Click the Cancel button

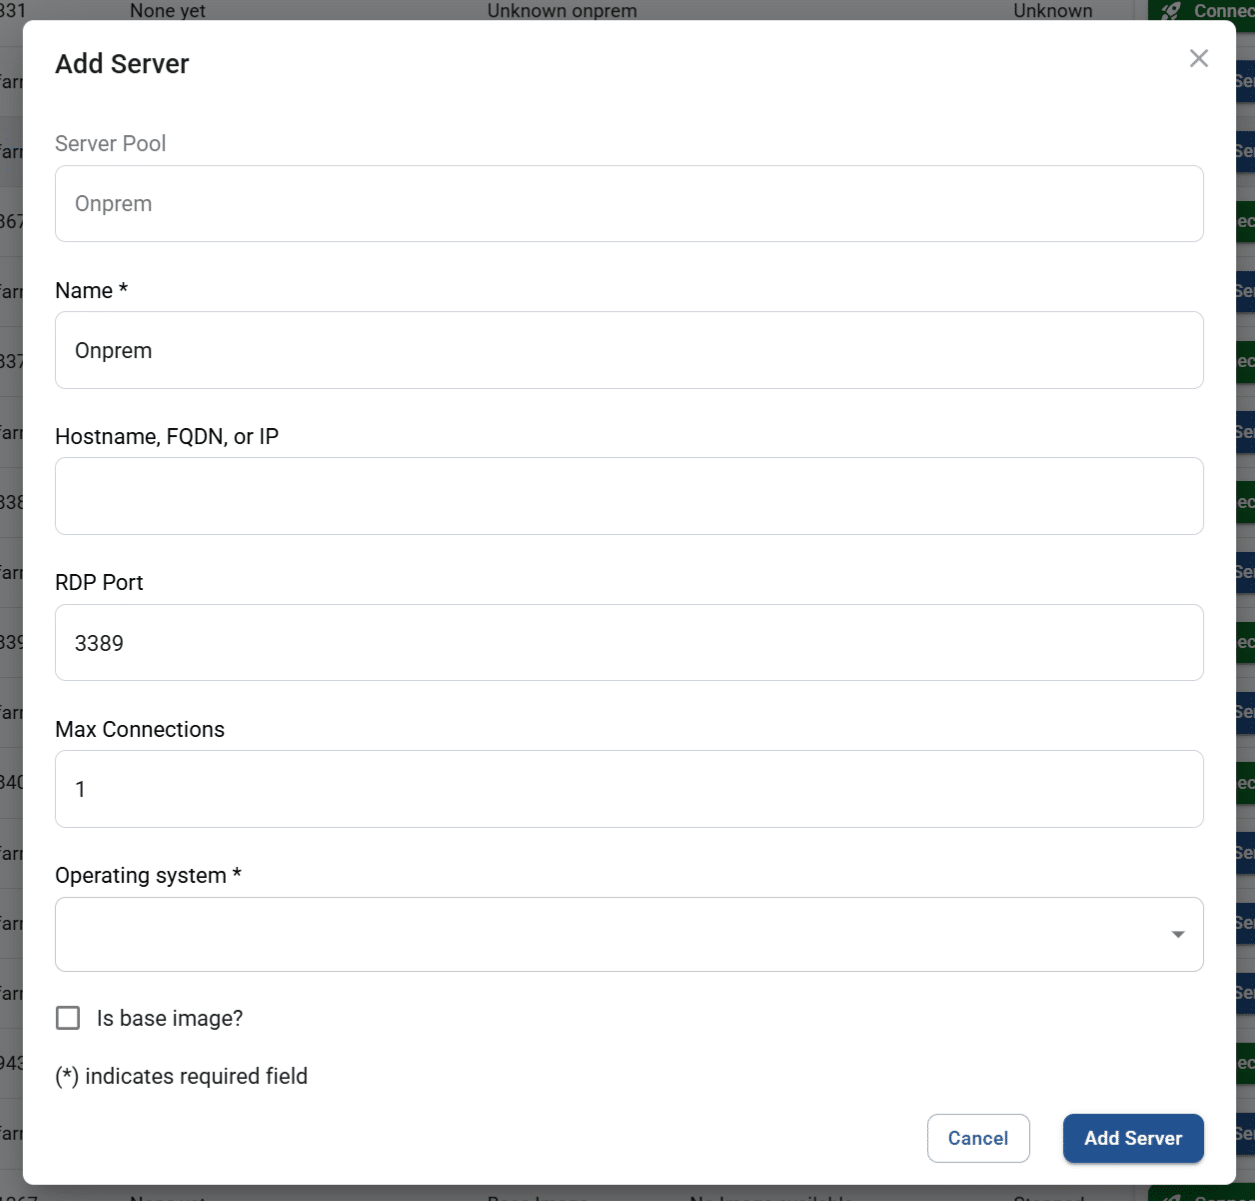click(x=978, y=1138)
